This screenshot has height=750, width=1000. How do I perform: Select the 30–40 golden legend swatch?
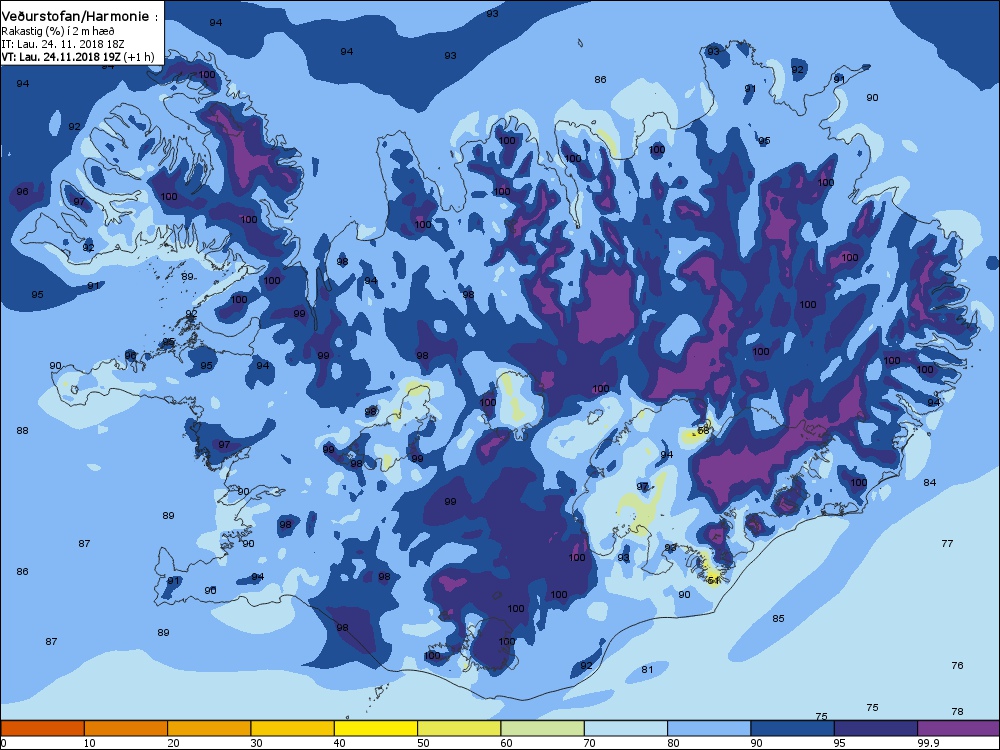[293, 728]
